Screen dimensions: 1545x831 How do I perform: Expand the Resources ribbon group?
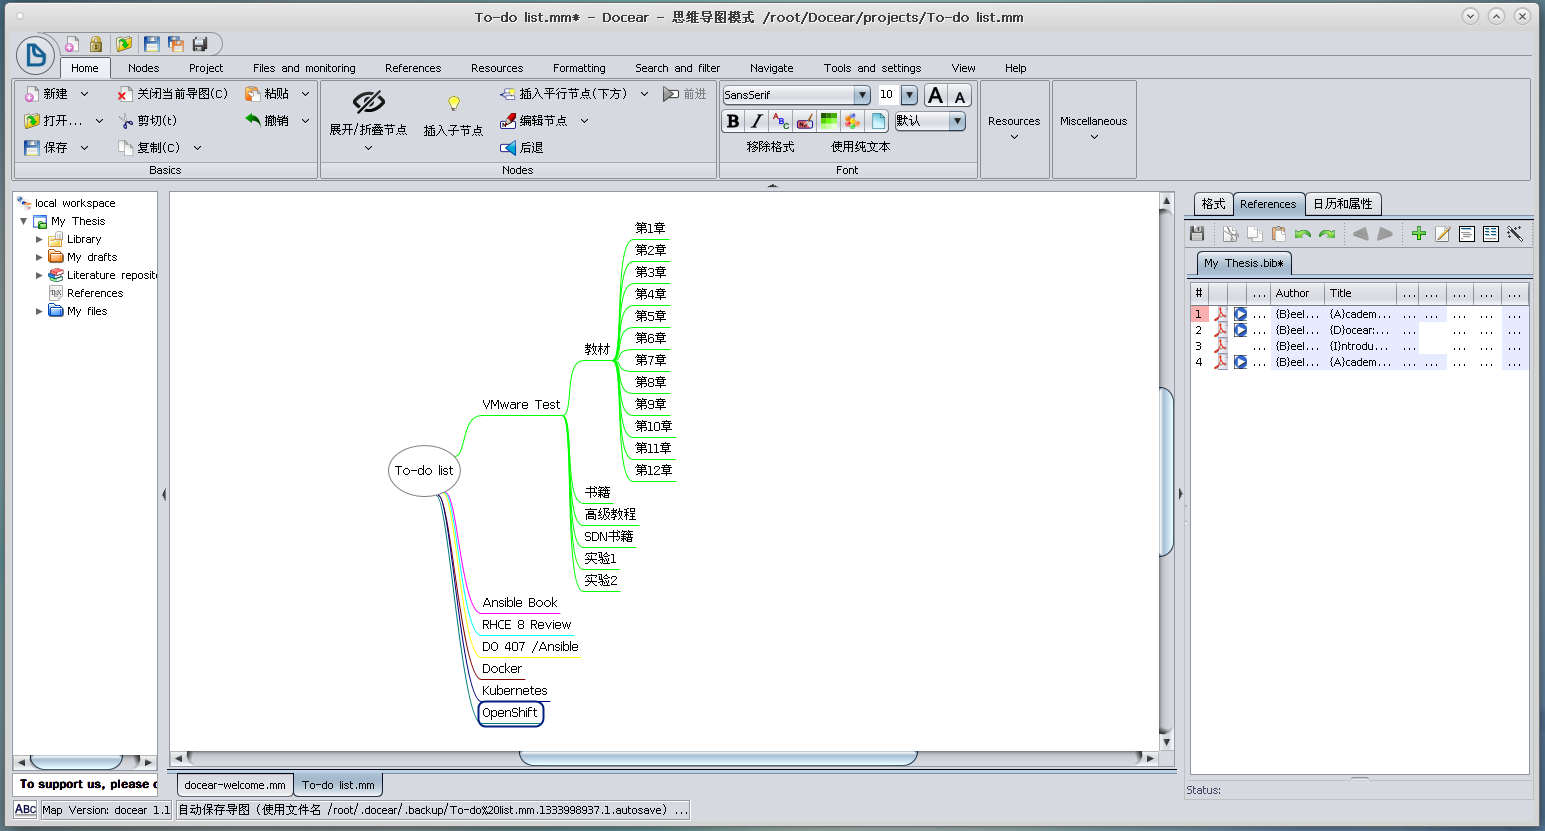click(x=1014, y=128)
